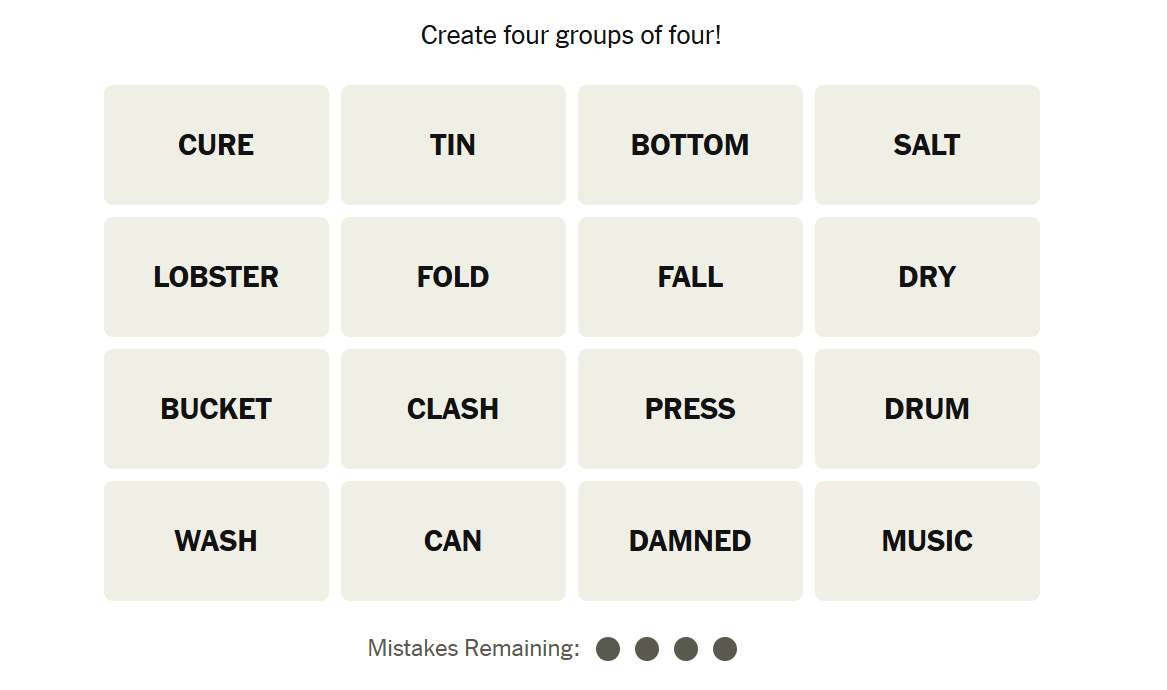Click the "Create four groups of four!" heading
1167x690 pixels.
571,36
